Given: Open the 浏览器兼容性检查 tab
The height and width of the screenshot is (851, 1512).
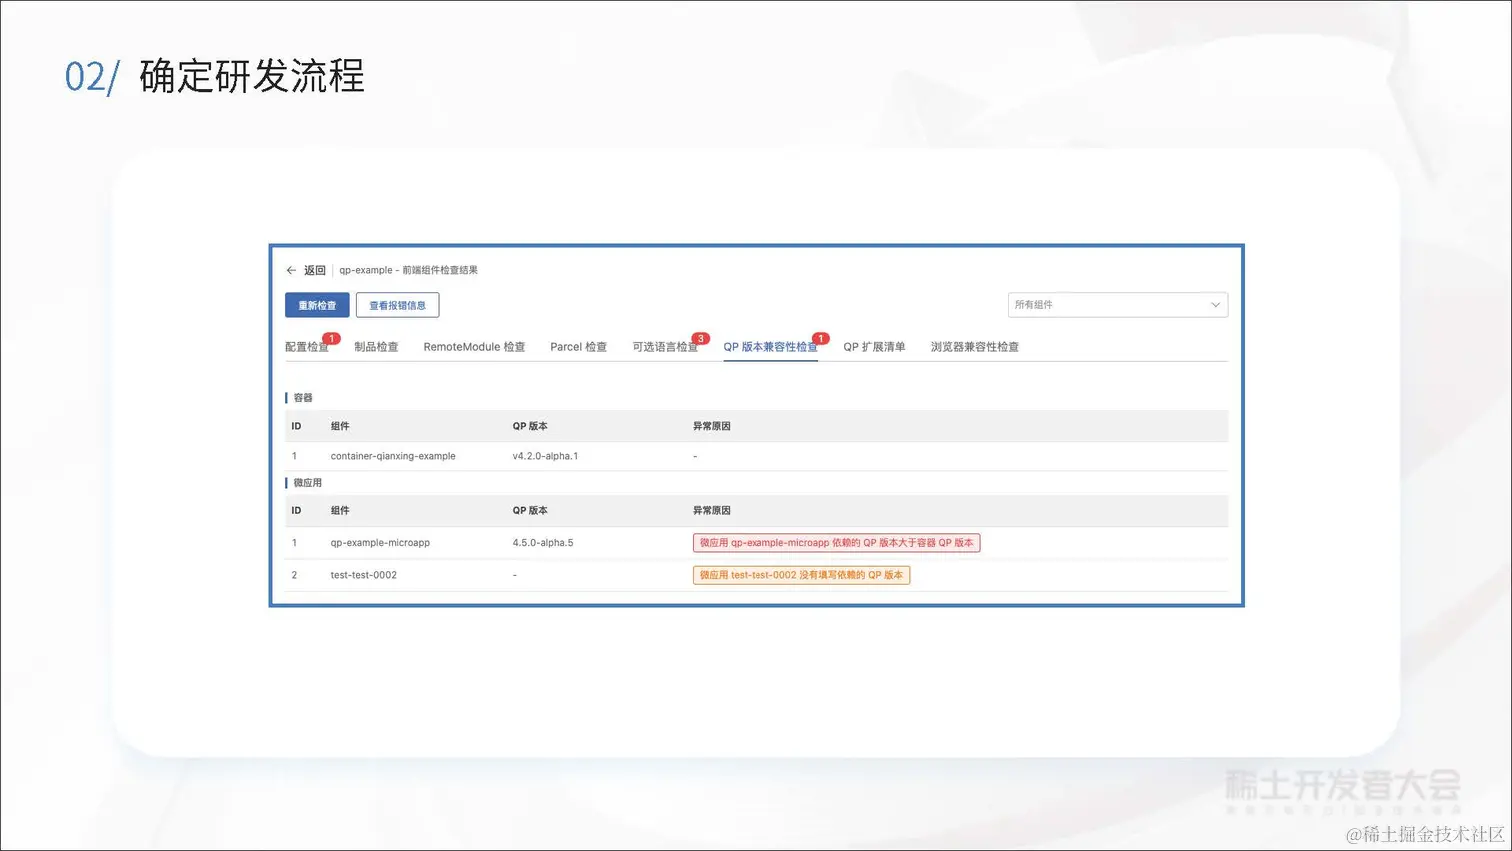Looking at the screenshot, I should click(x=975, y=347).
